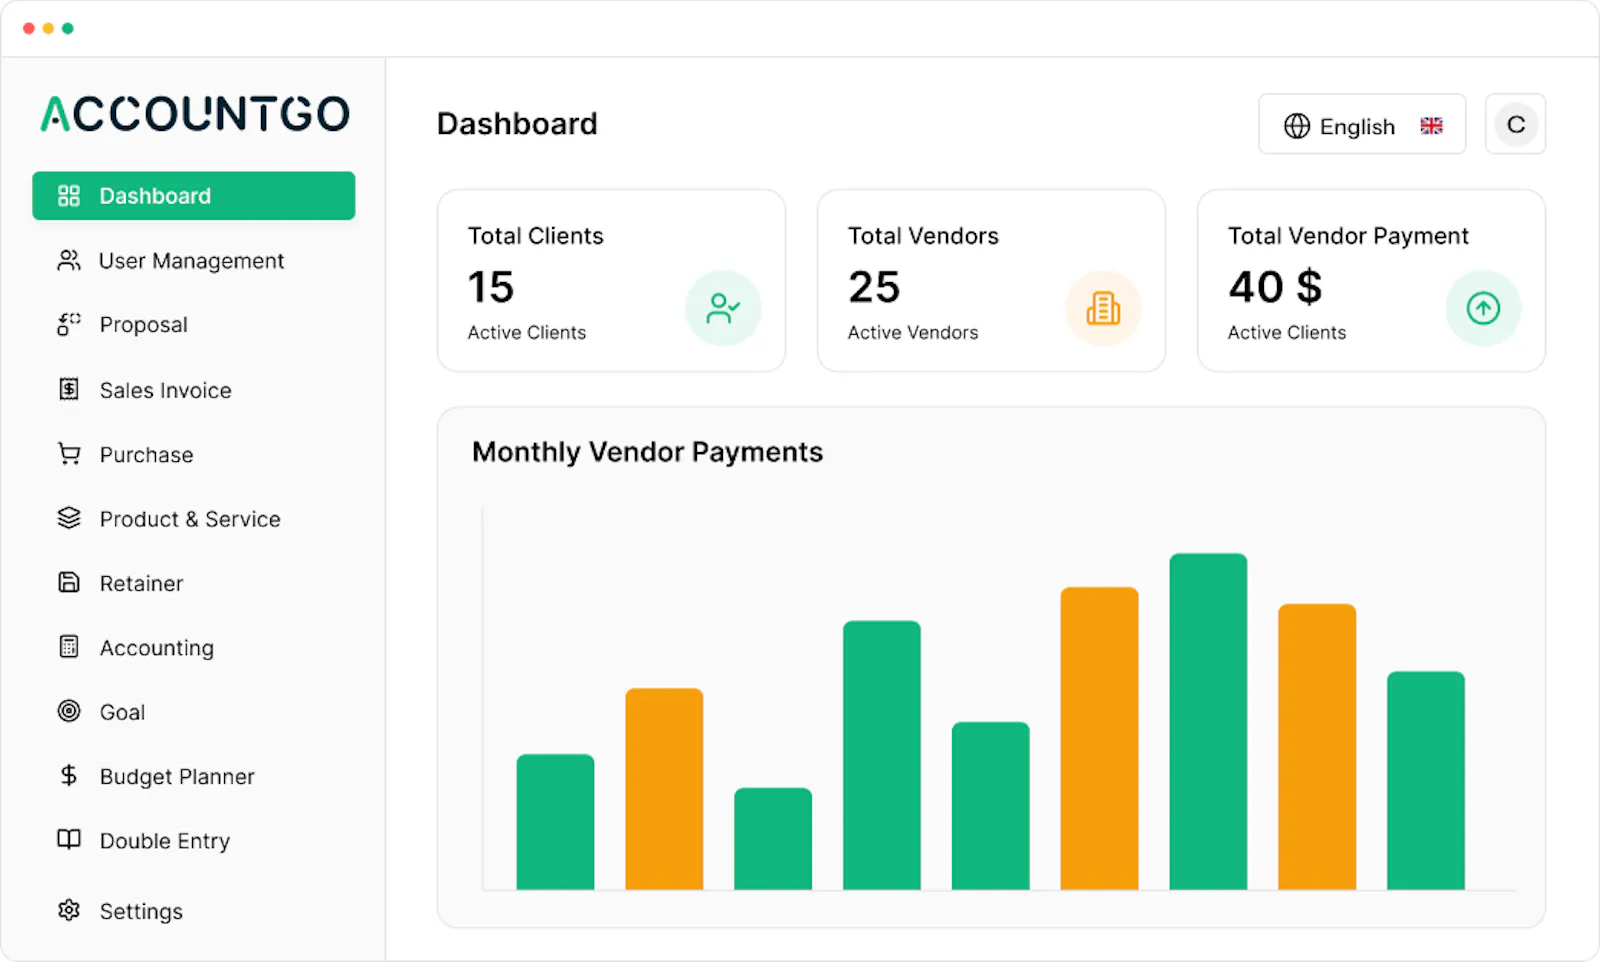Go to Accounting label
This screenshot has height=962, width=1600.
coord(157,648)
